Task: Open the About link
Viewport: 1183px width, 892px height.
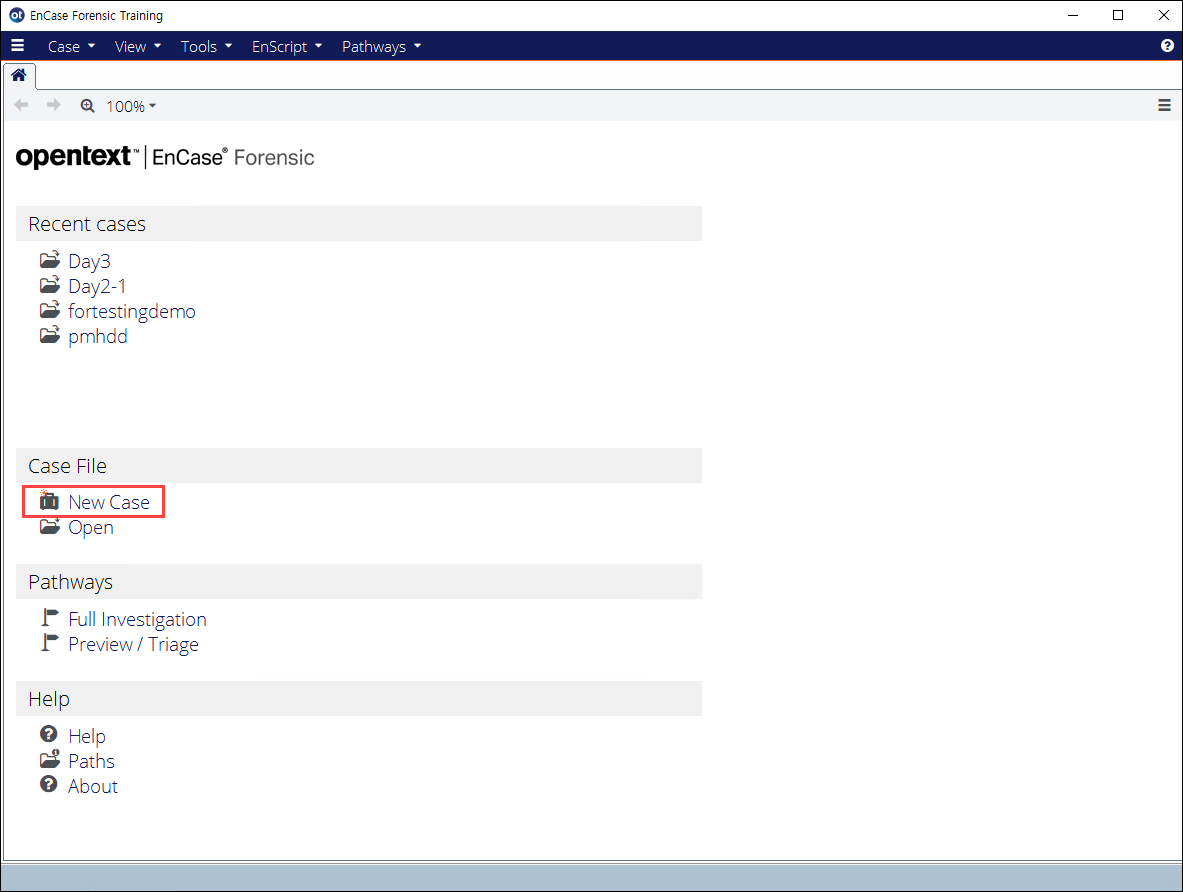Action: pyautogui.click(x=93, y=786)
